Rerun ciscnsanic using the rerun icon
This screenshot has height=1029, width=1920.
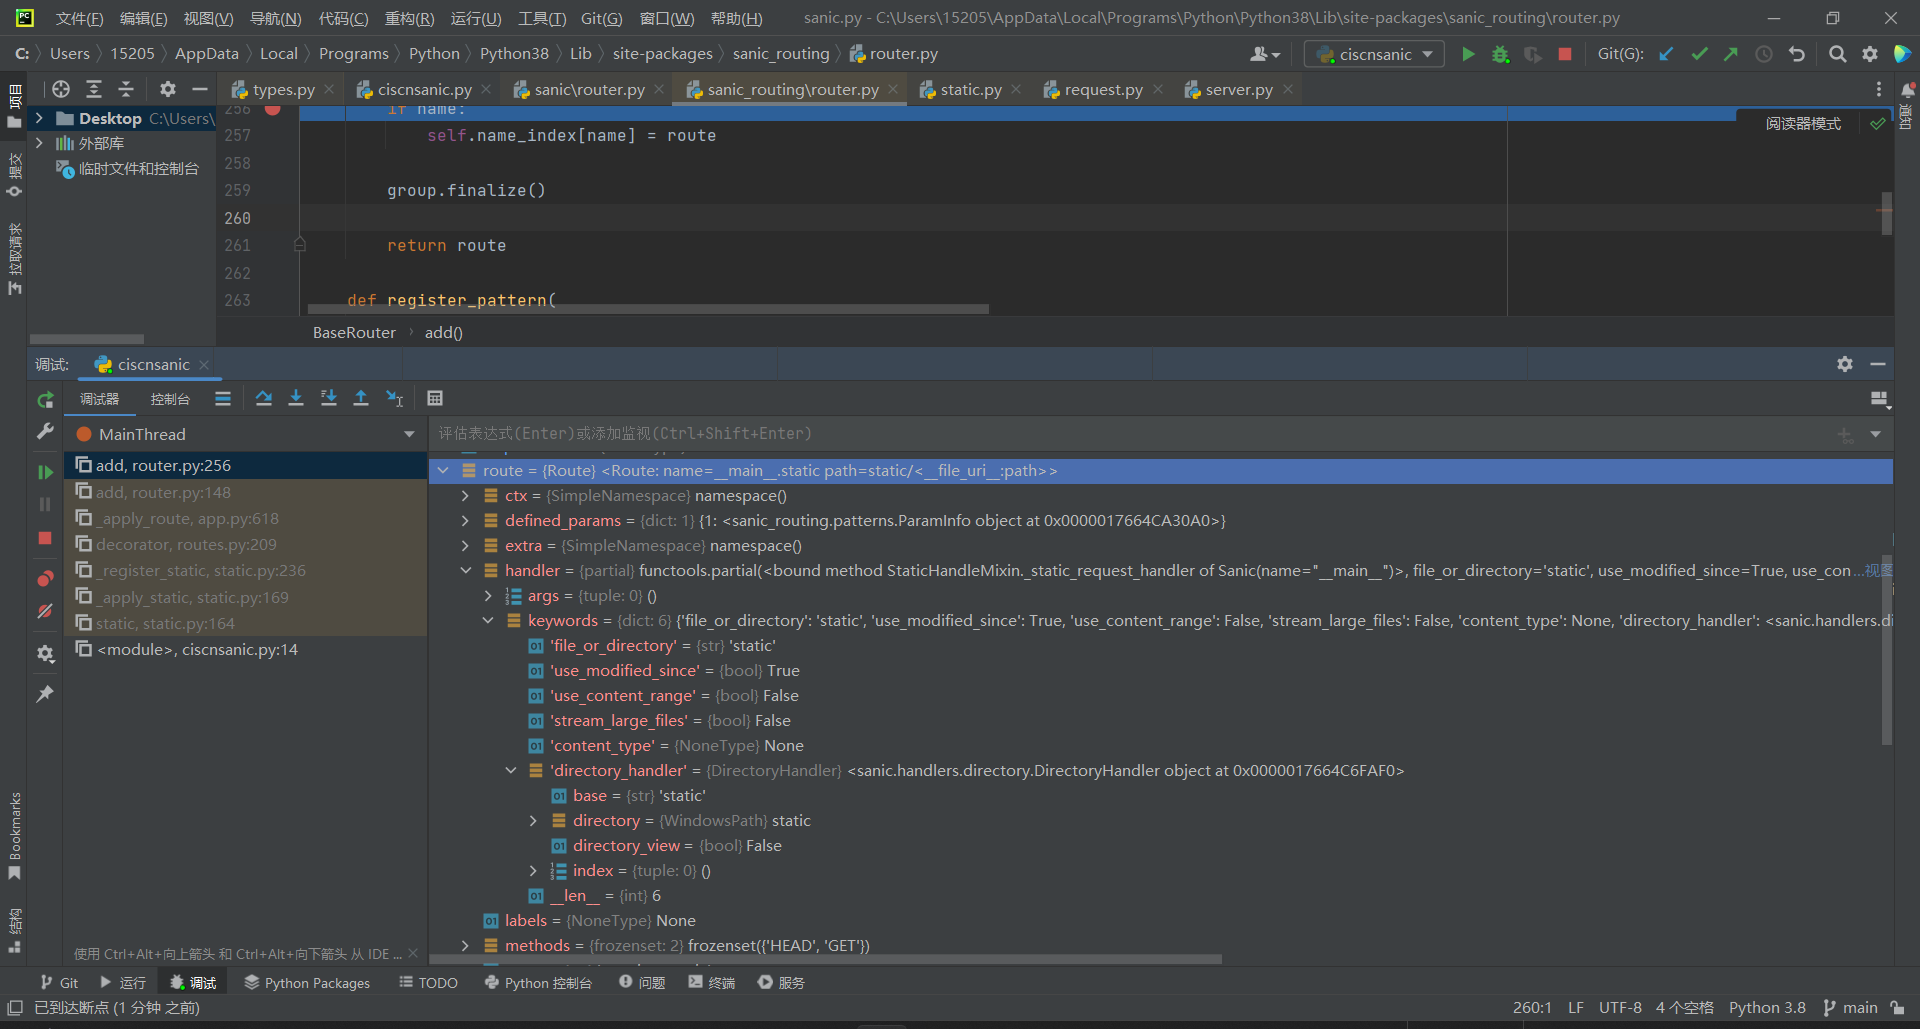pos(45,400)
